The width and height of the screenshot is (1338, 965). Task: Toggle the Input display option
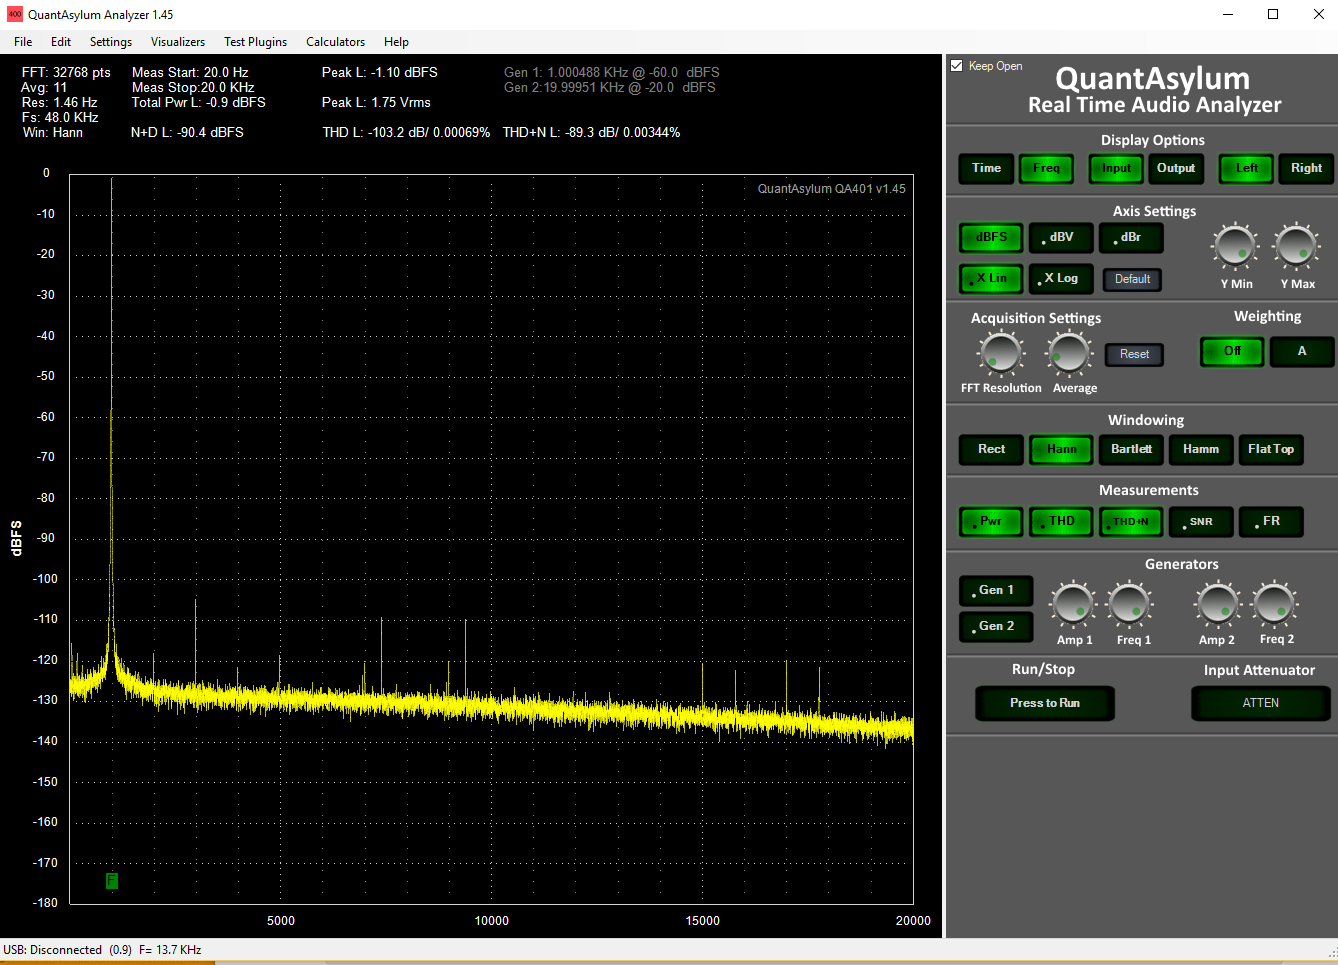coord(1116,168)
